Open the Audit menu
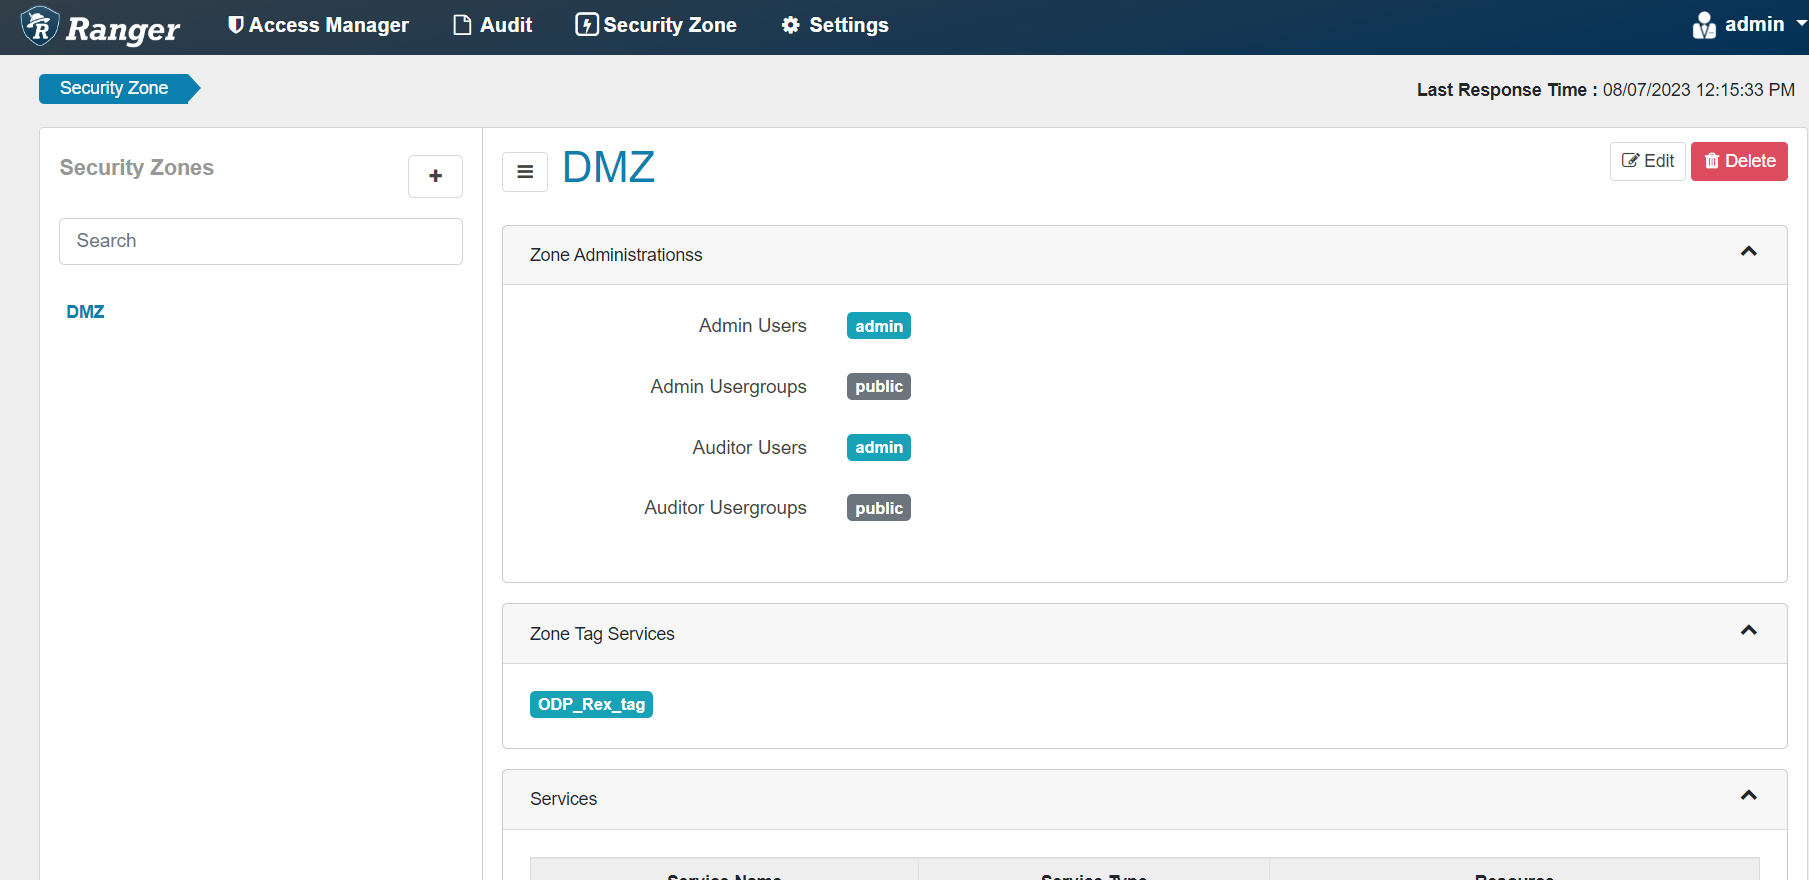This screenshot has height=880, width=1809. [x=492, y=25]
